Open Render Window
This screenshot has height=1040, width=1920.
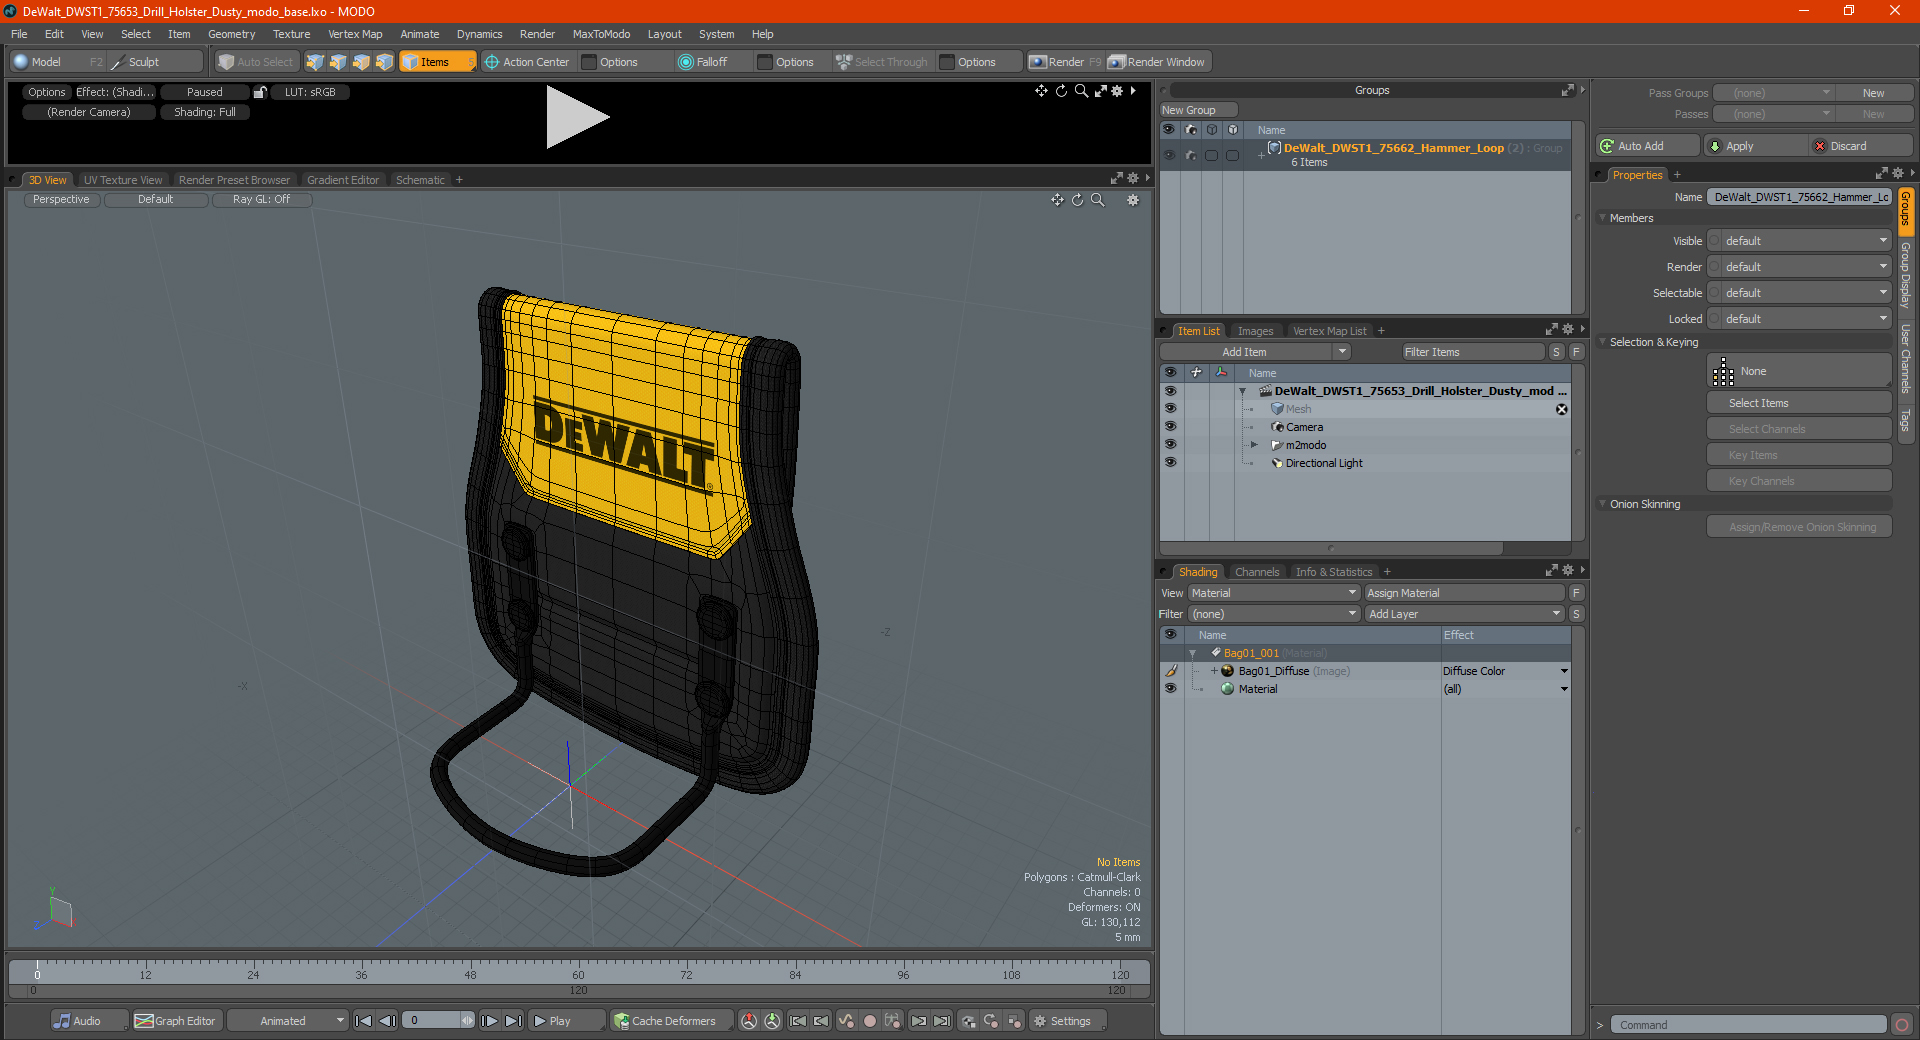pos(1158,62)
